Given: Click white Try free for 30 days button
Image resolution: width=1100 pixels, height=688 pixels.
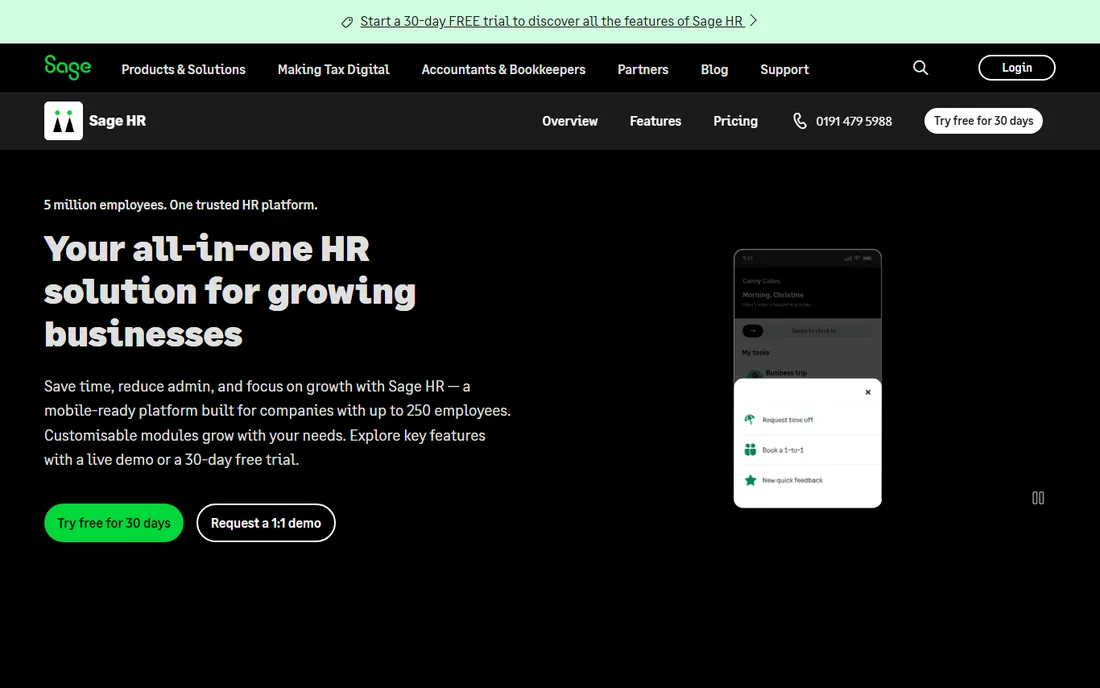Looking at the screenshot, I should pyautogui.click(x=983, y=121).
